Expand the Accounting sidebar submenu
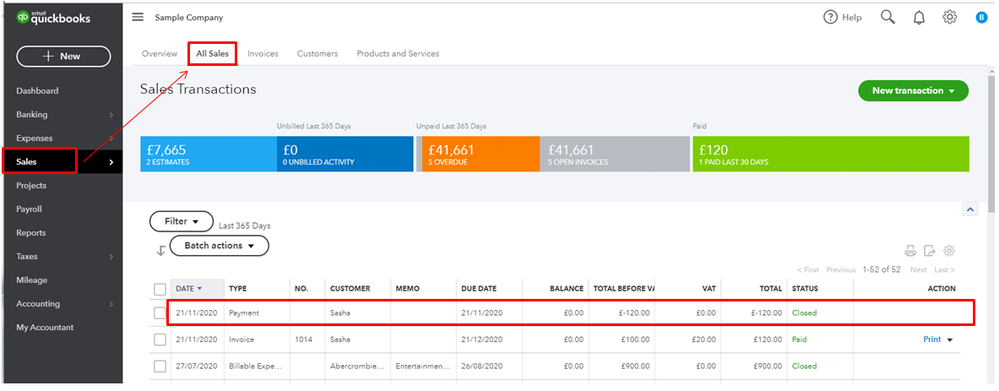The image size is (999, 391). coord(111,304)
